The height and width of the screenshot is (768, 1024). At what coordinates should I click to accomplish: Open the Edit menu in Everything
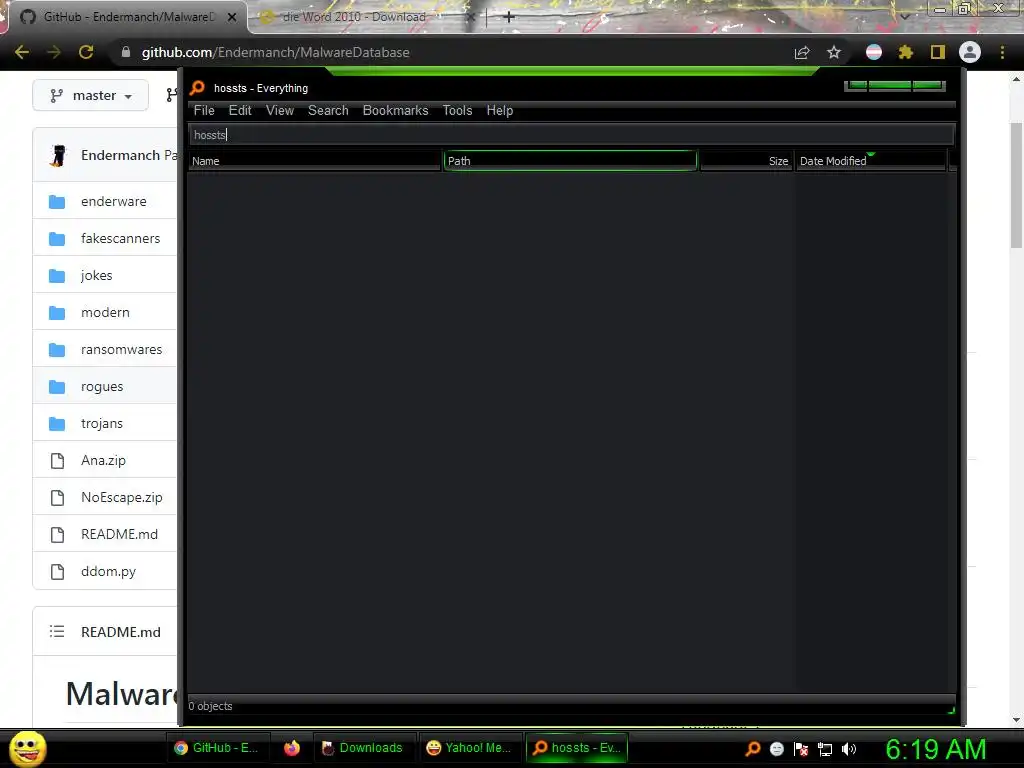coord(240,110)
